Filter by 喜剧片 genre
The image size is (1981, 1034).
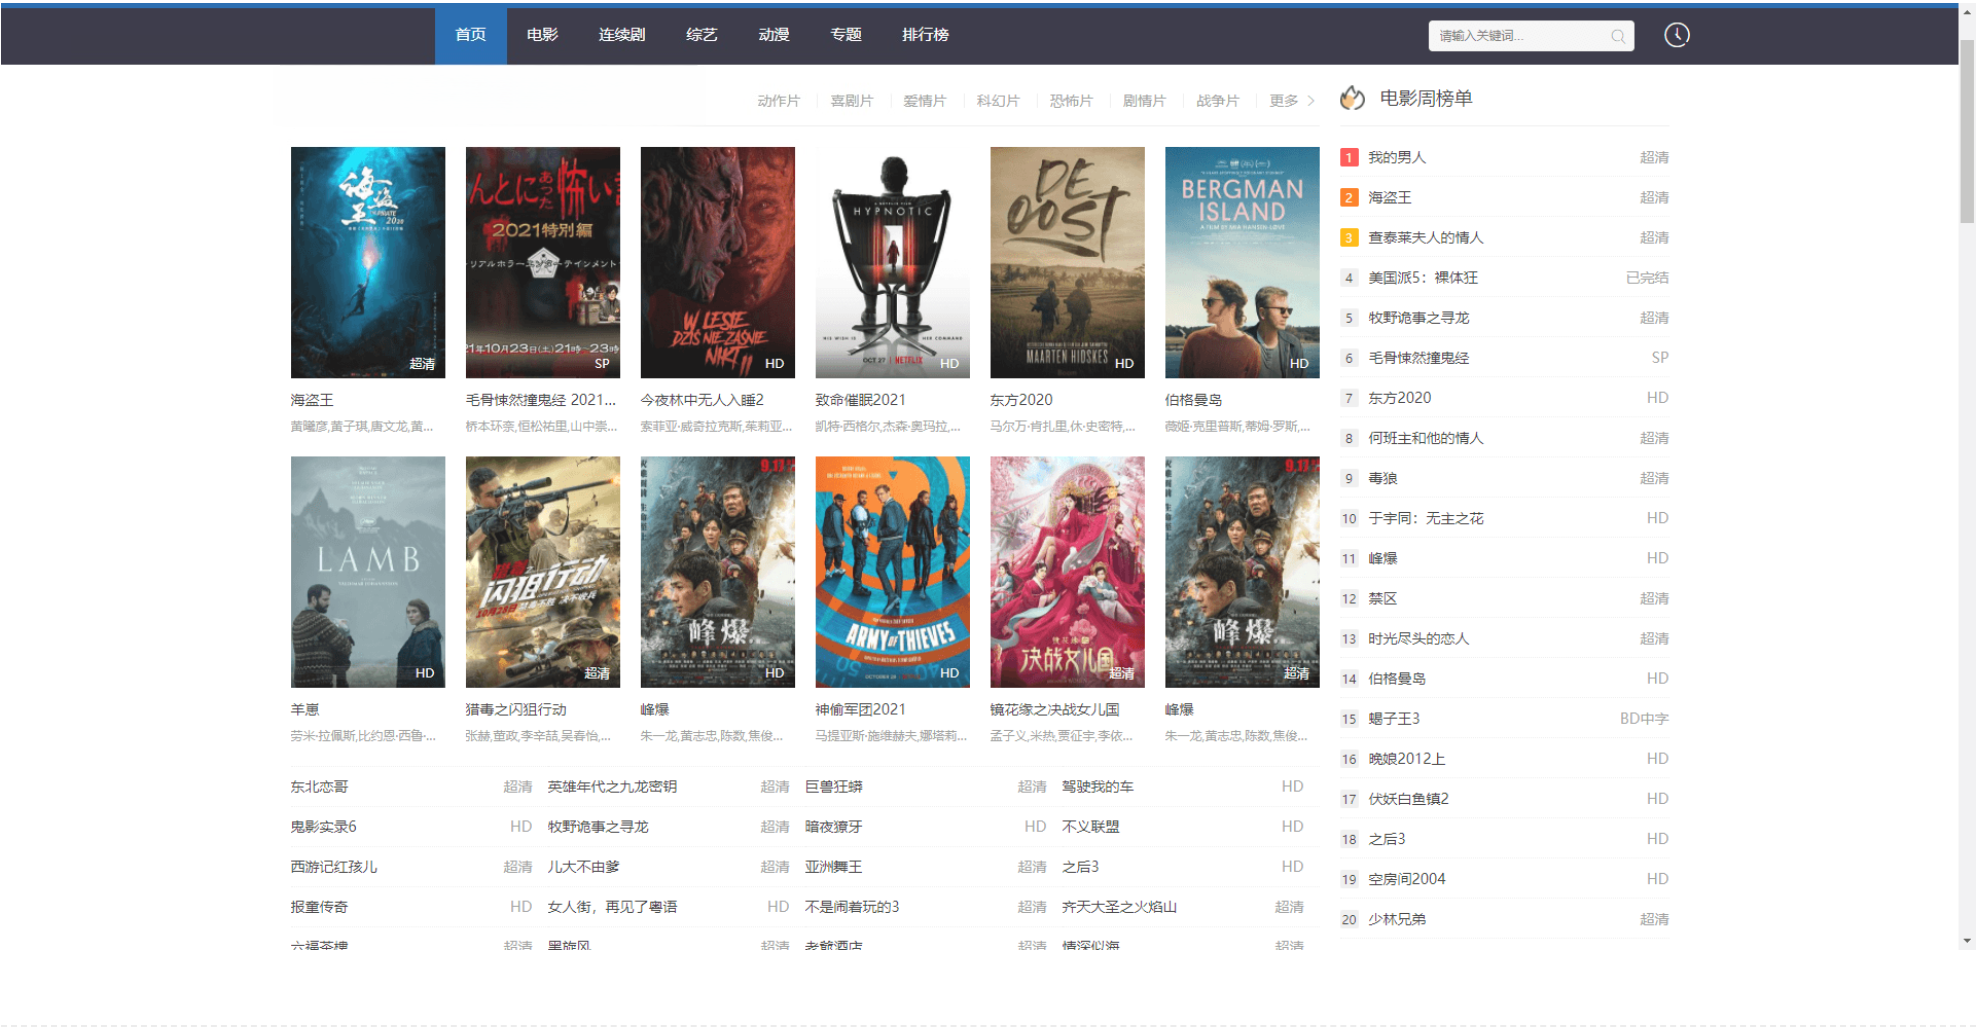click(851, 101)
